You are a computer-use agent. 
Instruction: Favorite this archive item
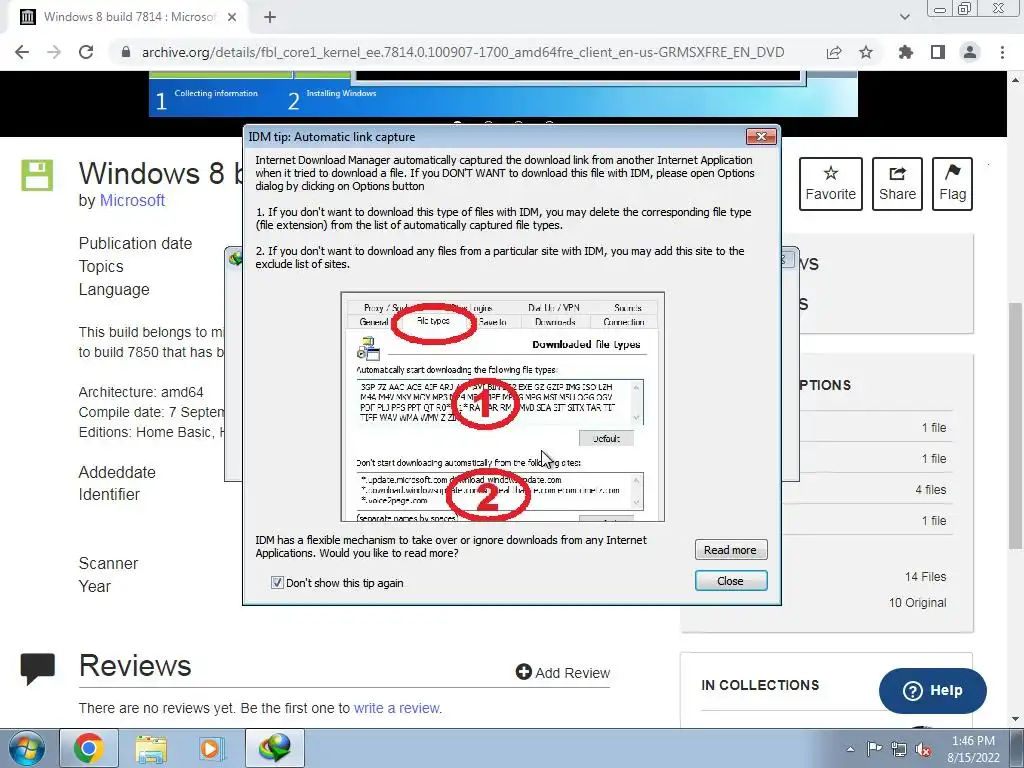click(831, 184)
